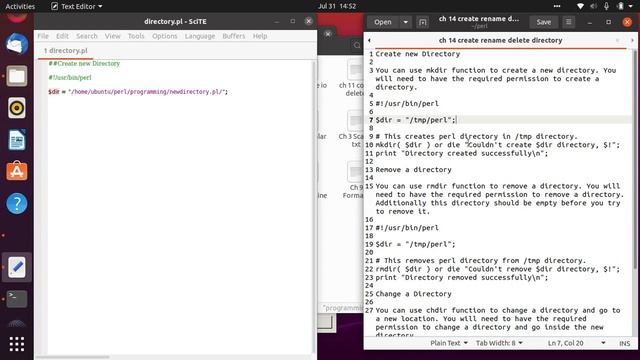Show Applications grid in the dock
This screenshot has width=640, height=360.
[17, 344]
